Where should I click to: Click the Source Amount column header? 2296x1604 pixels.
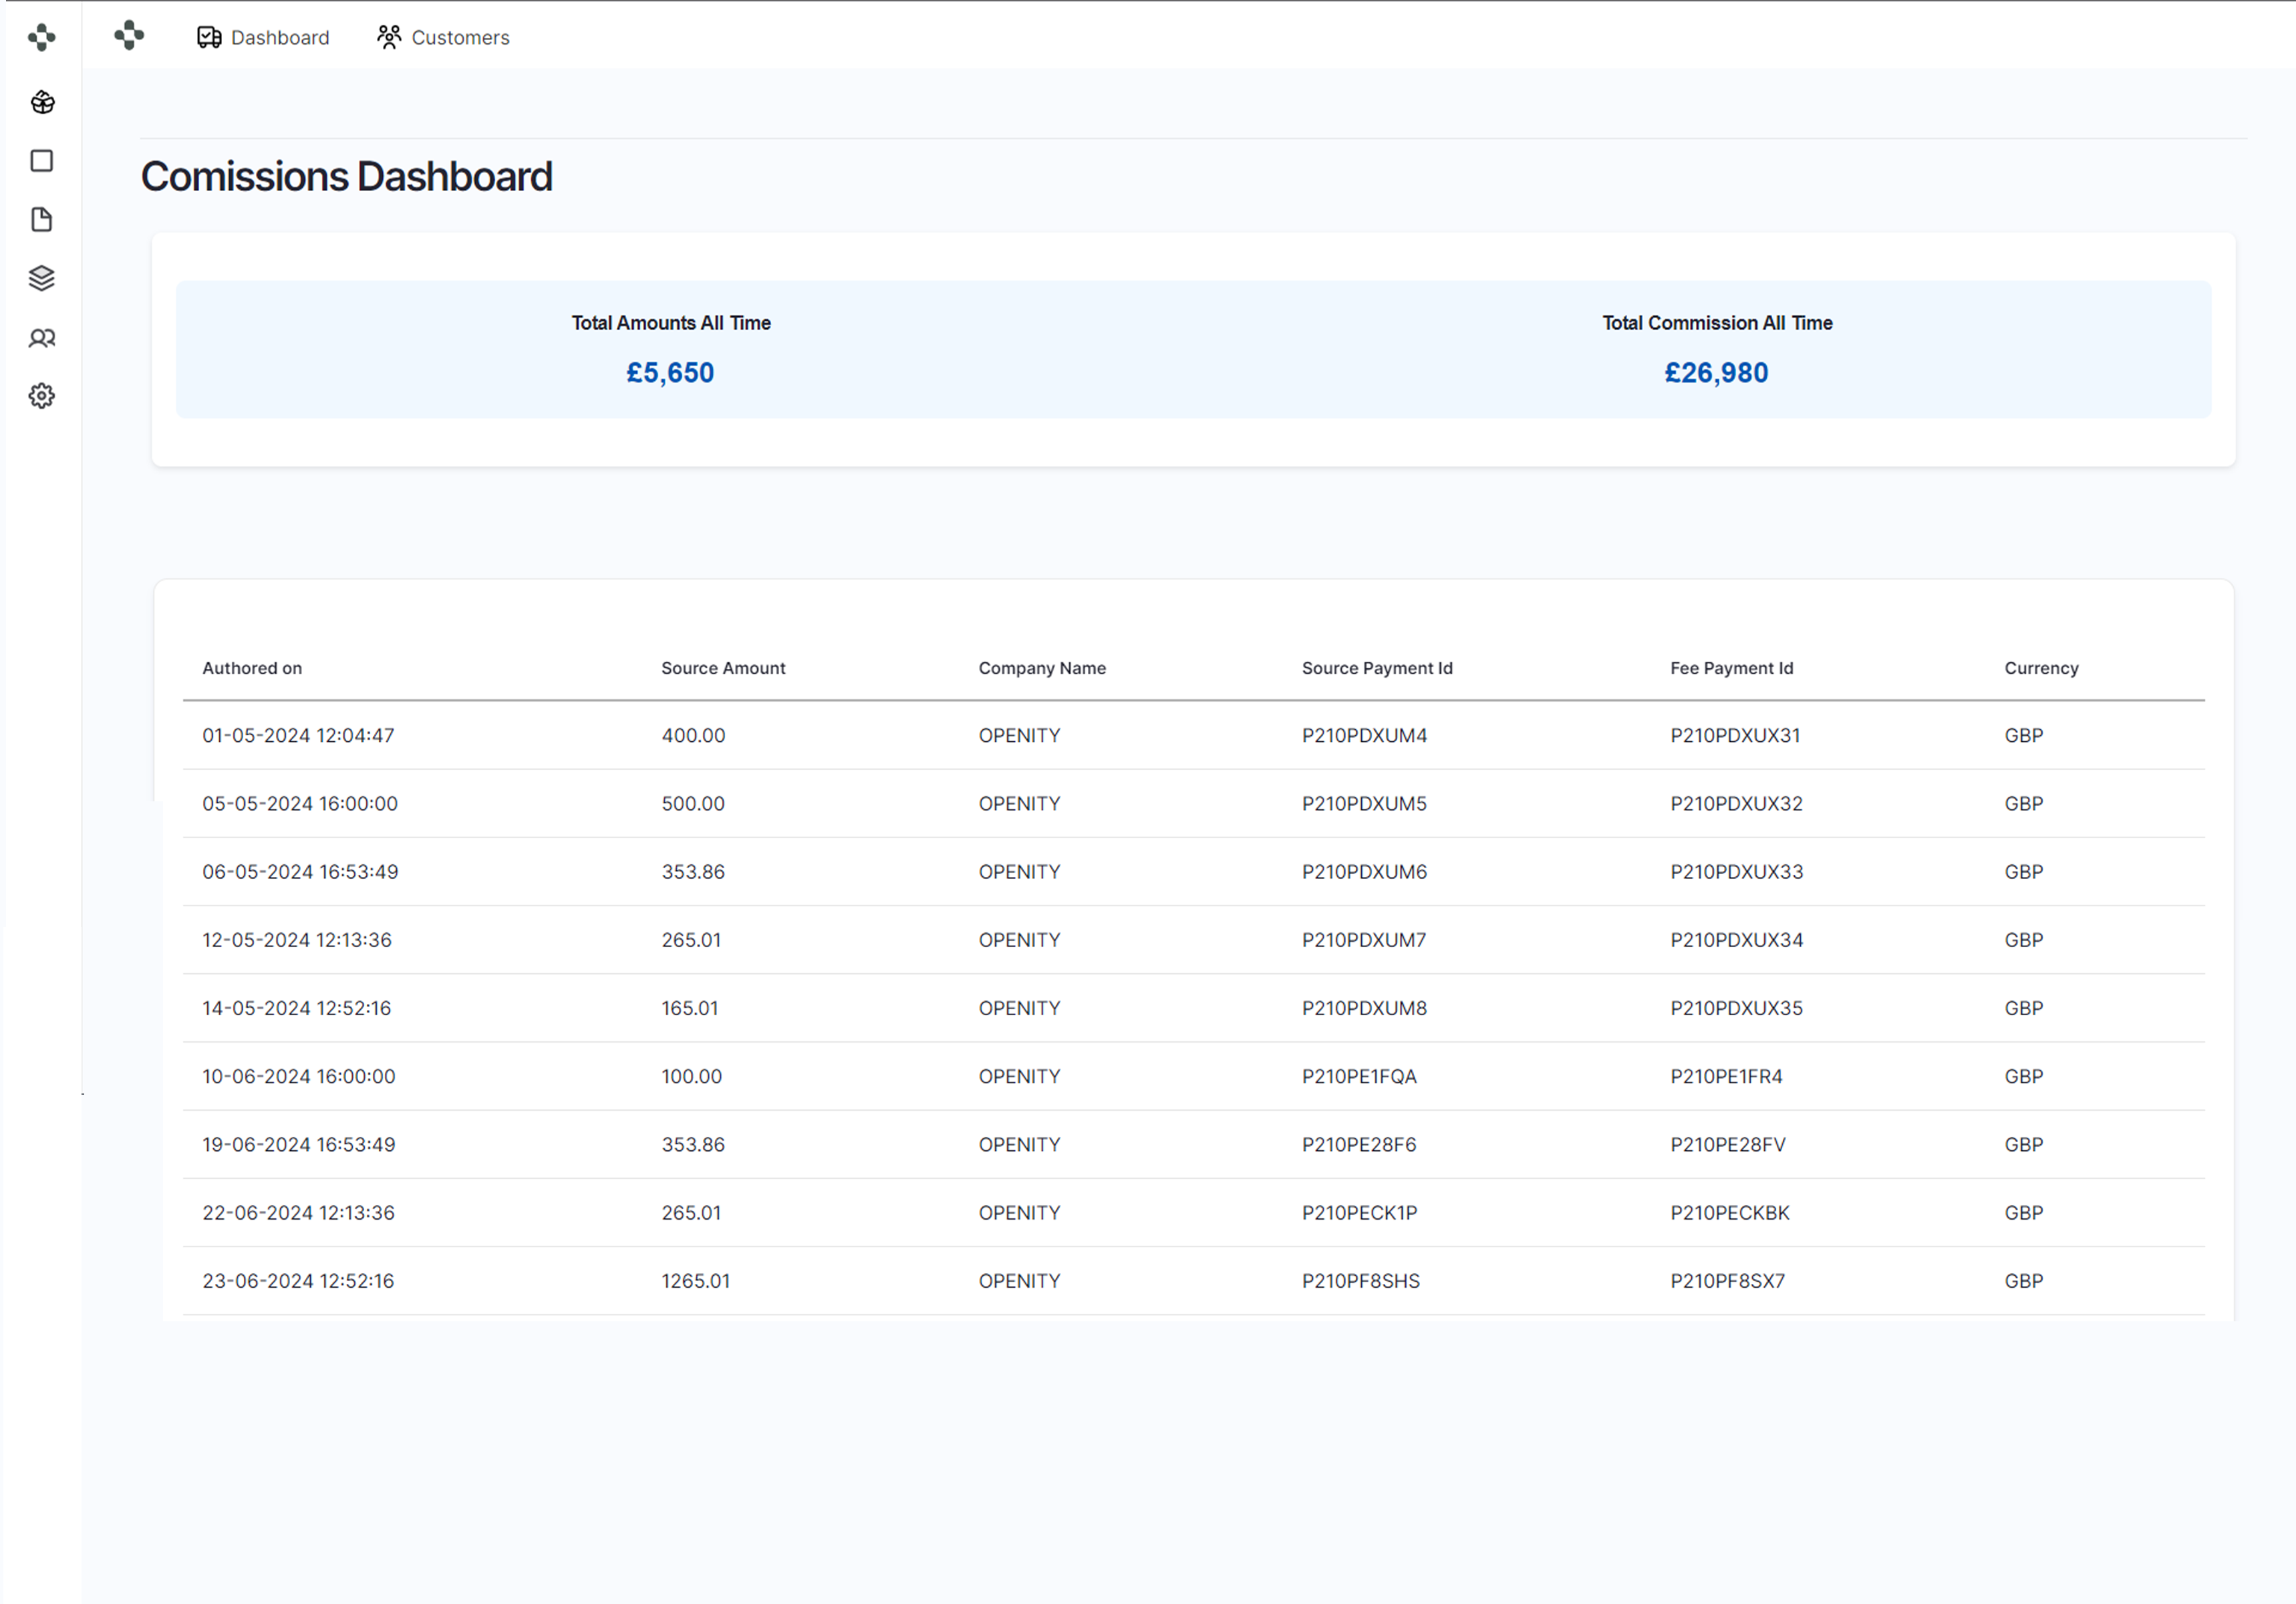point(723,668)
